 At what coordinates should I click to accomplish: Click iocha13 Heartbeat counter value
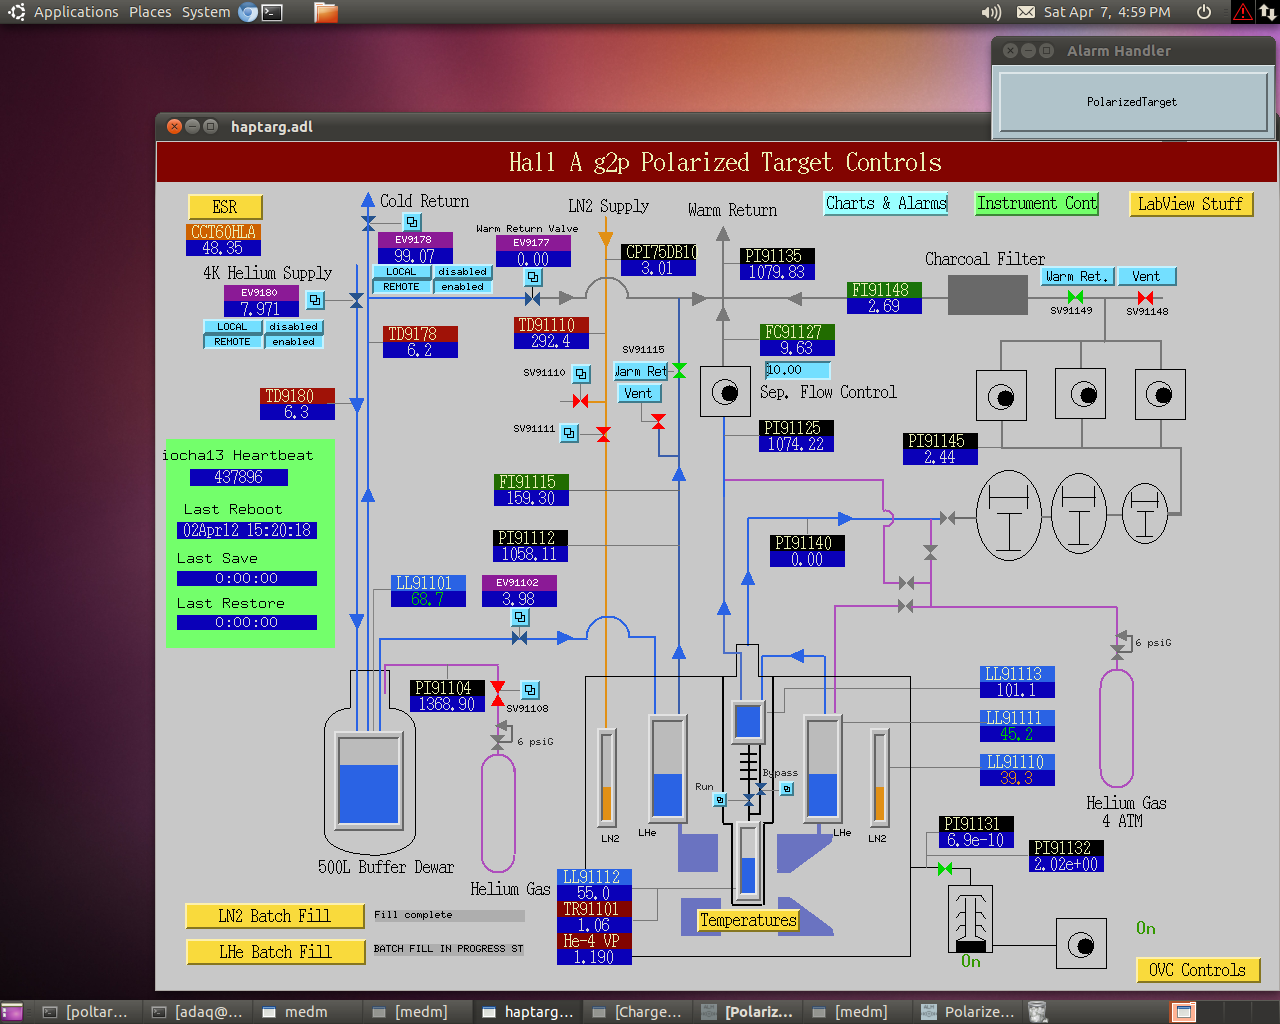(x=238, y=478)
